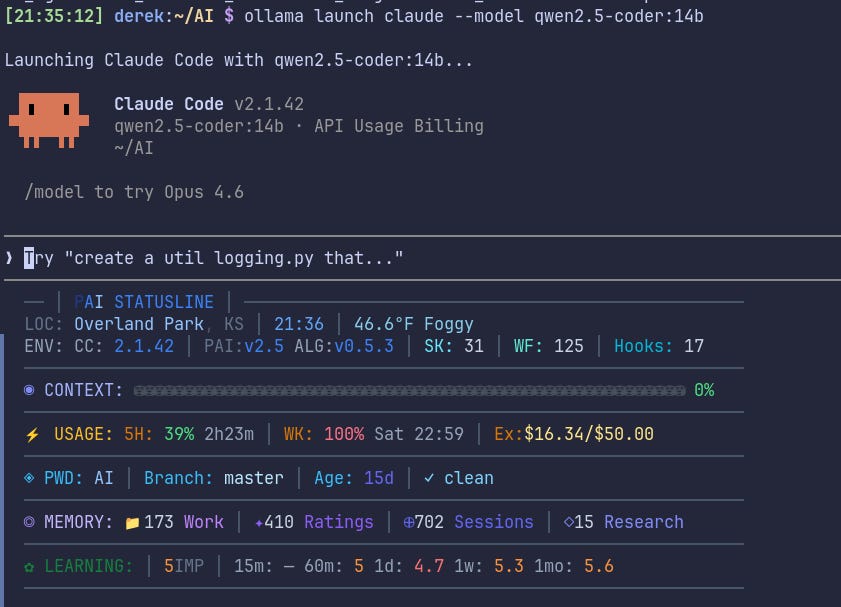Click the USAGE lightning bolt icon
The image size is (841, 607).
(32, 434)
